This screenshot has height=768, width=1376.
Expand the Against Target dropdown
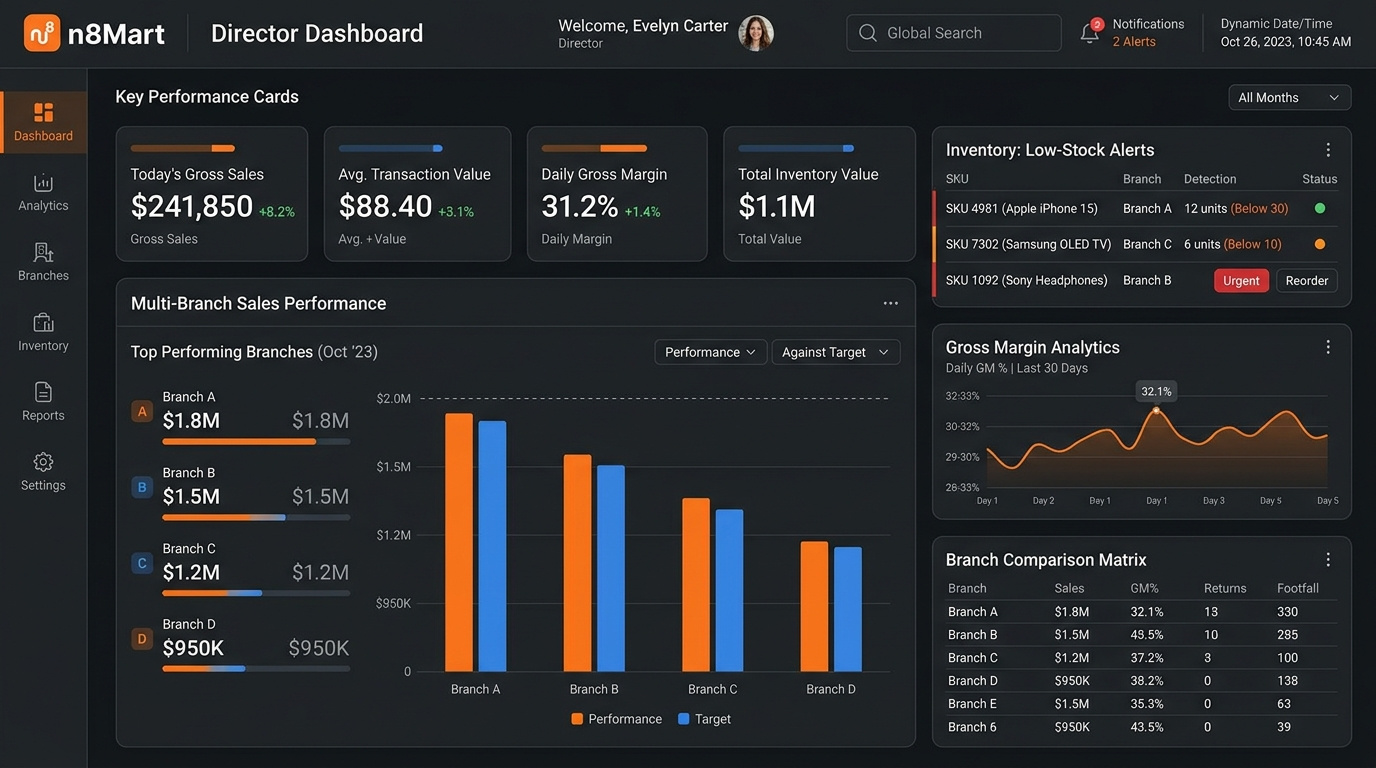(836, 352)
